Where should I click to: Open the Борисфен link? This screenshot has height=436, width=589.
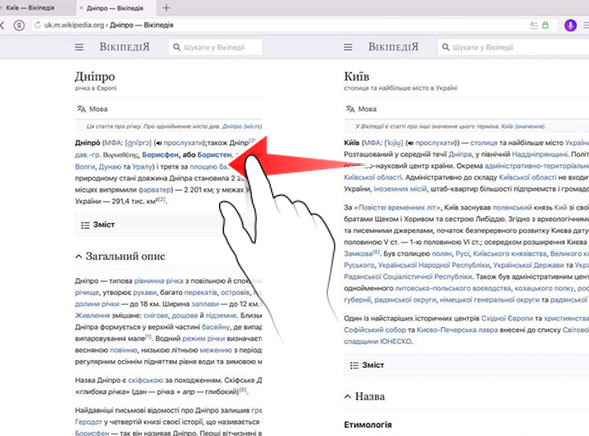pyautogui.click(x=160, y=155)
